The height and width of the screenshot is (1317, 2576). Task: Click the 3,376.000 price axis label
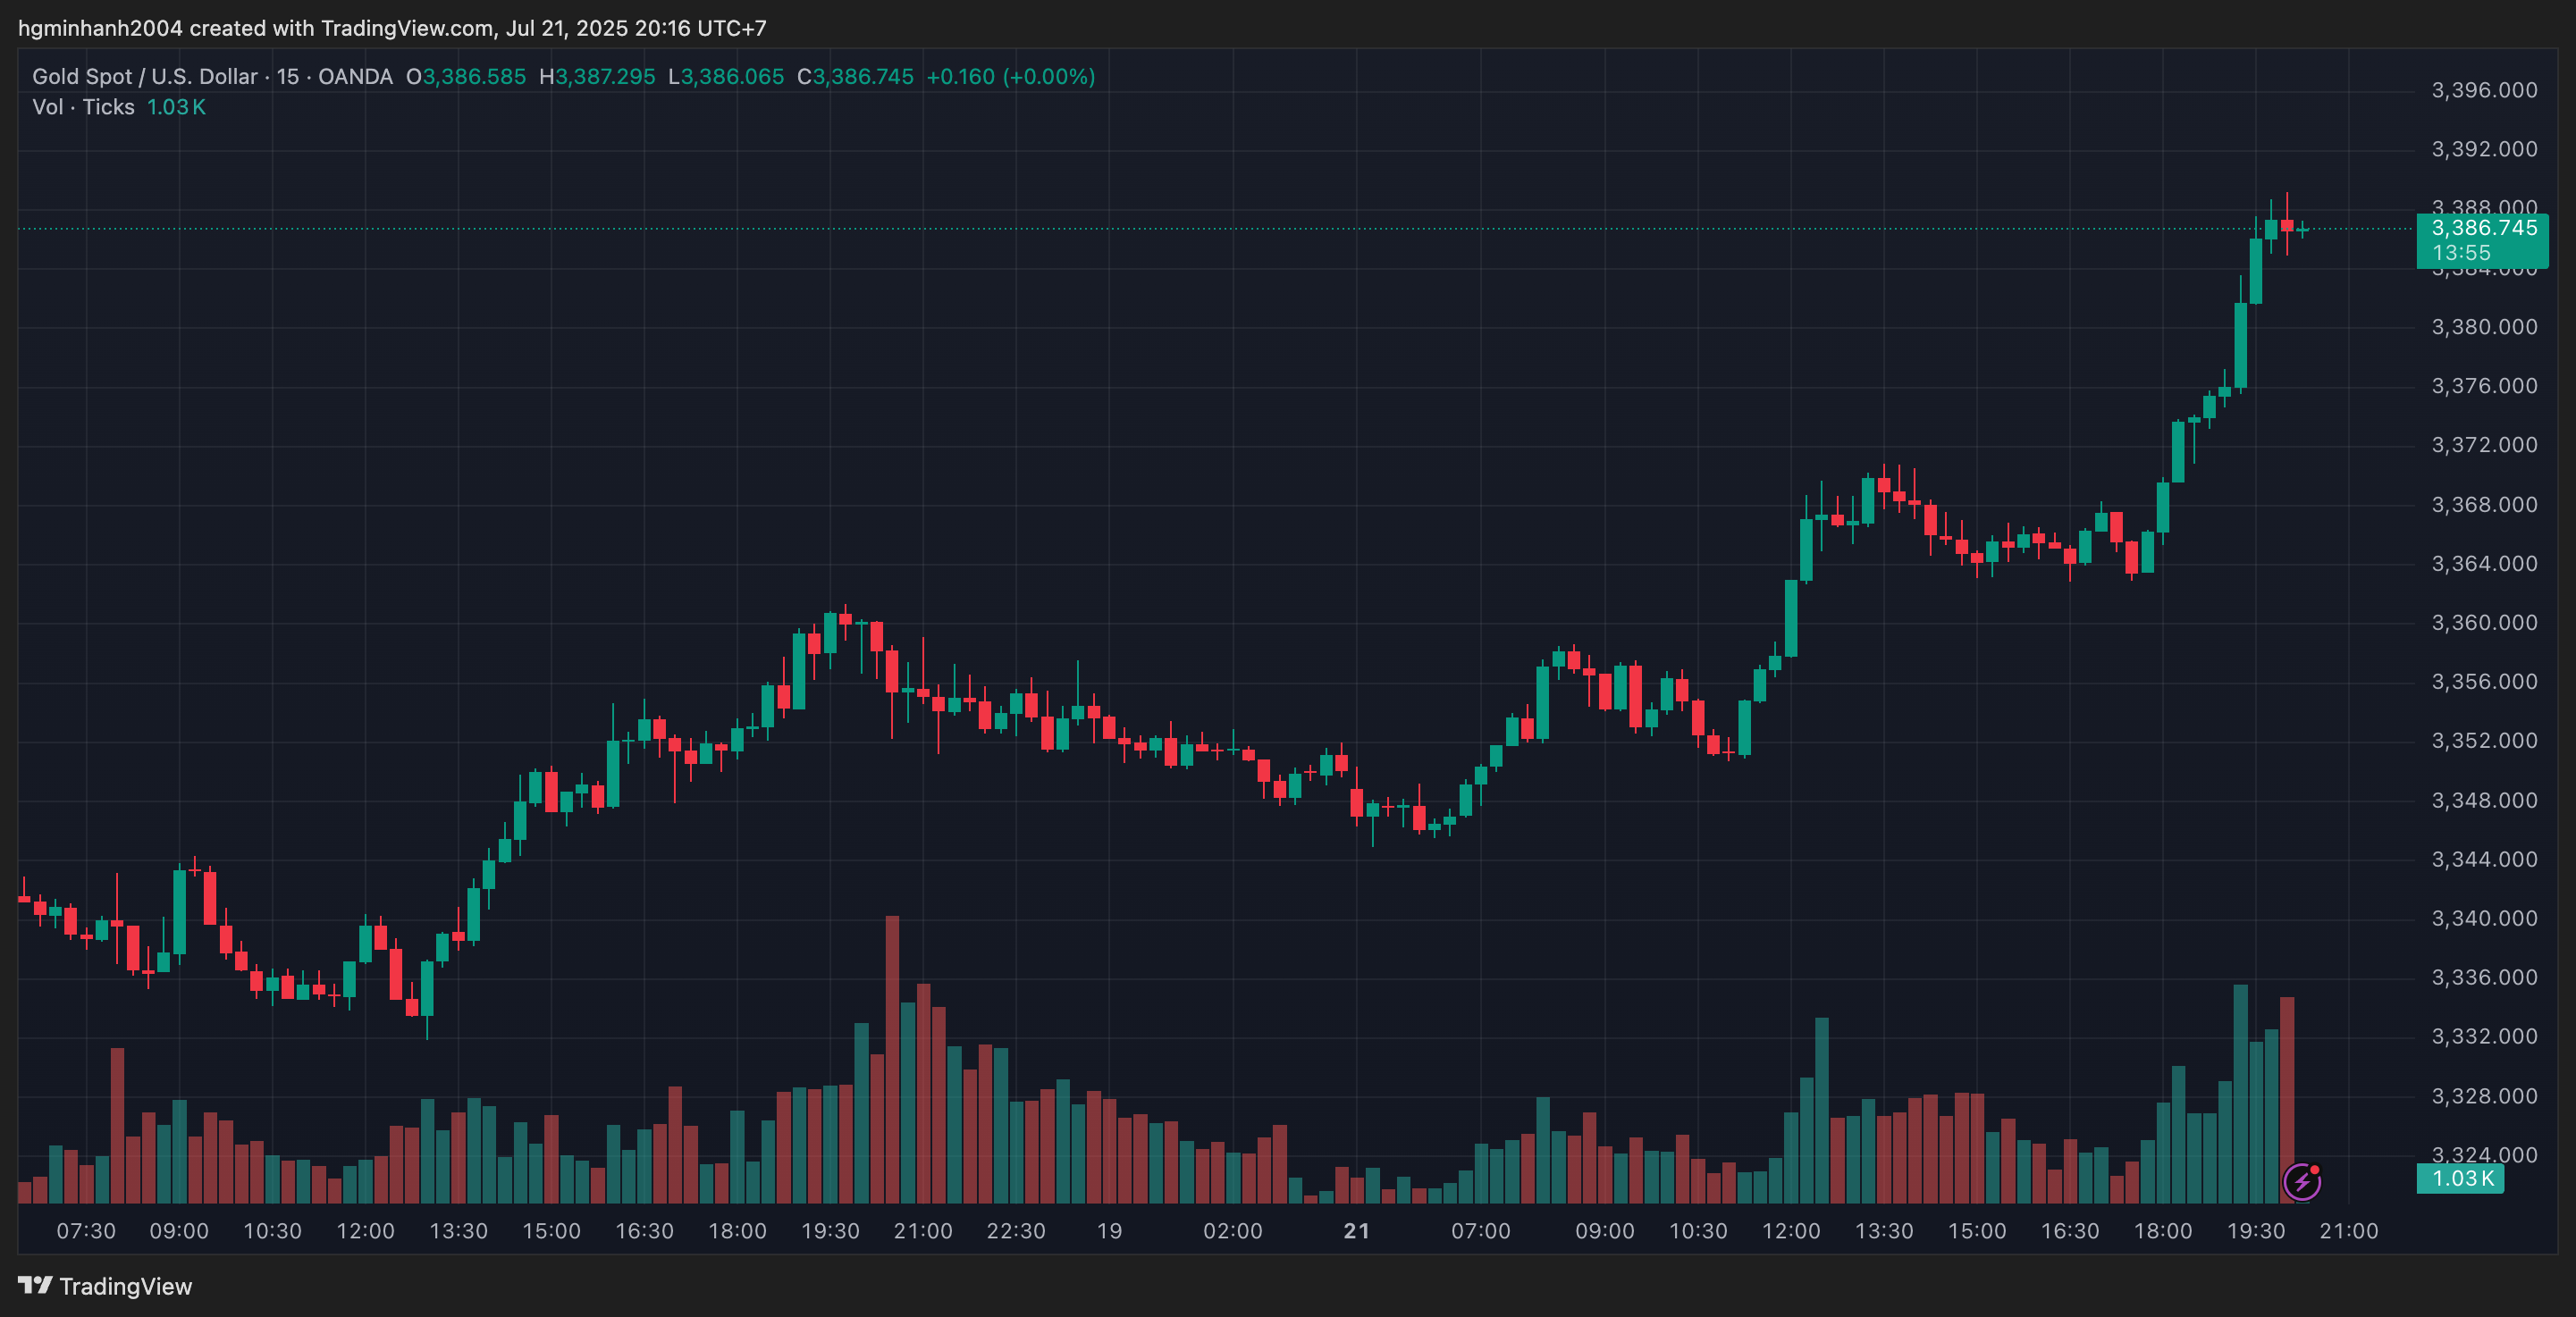(x=2484, y=386)
